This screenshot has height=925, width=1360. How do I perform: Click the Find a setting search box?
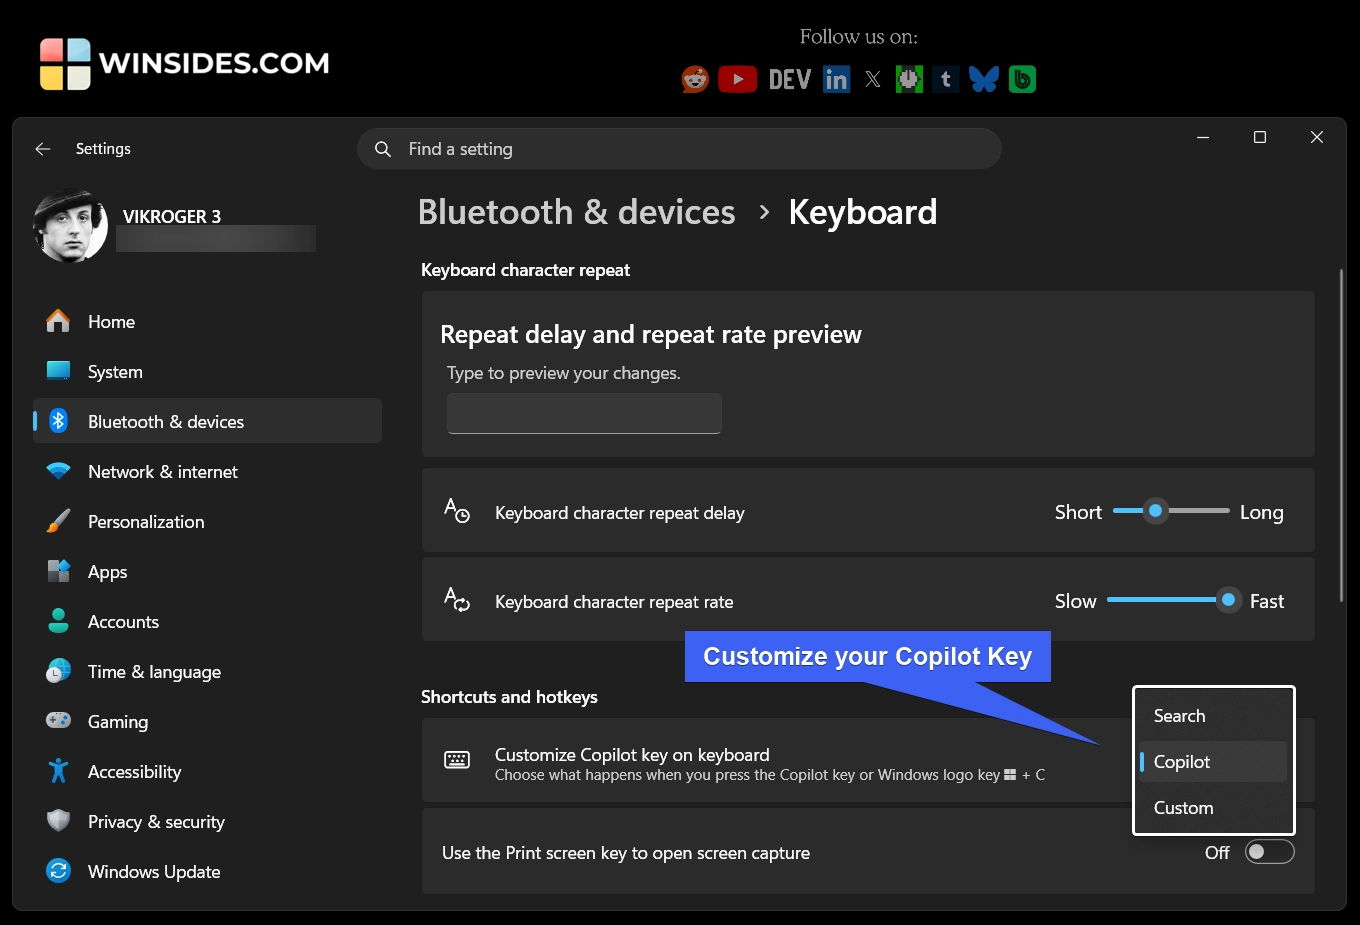680,148
